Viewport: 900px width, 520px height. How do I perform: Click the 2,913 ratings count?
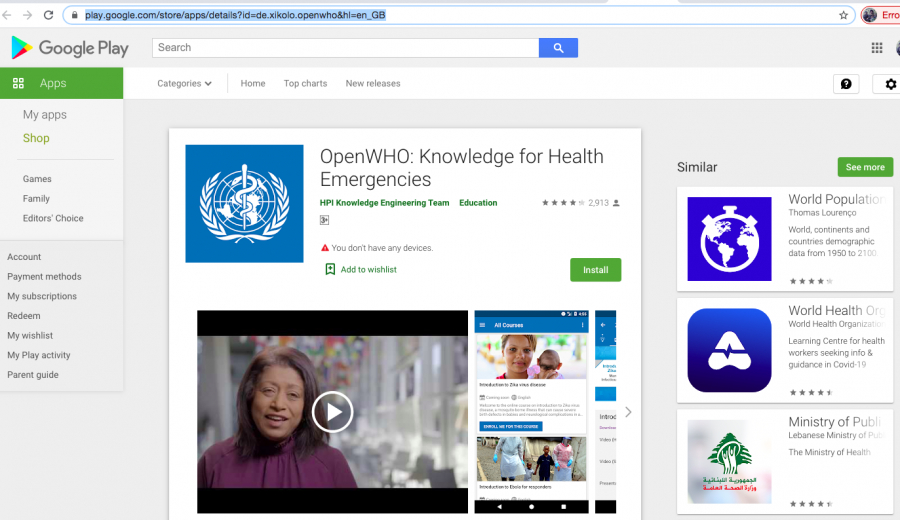(598, 203)
